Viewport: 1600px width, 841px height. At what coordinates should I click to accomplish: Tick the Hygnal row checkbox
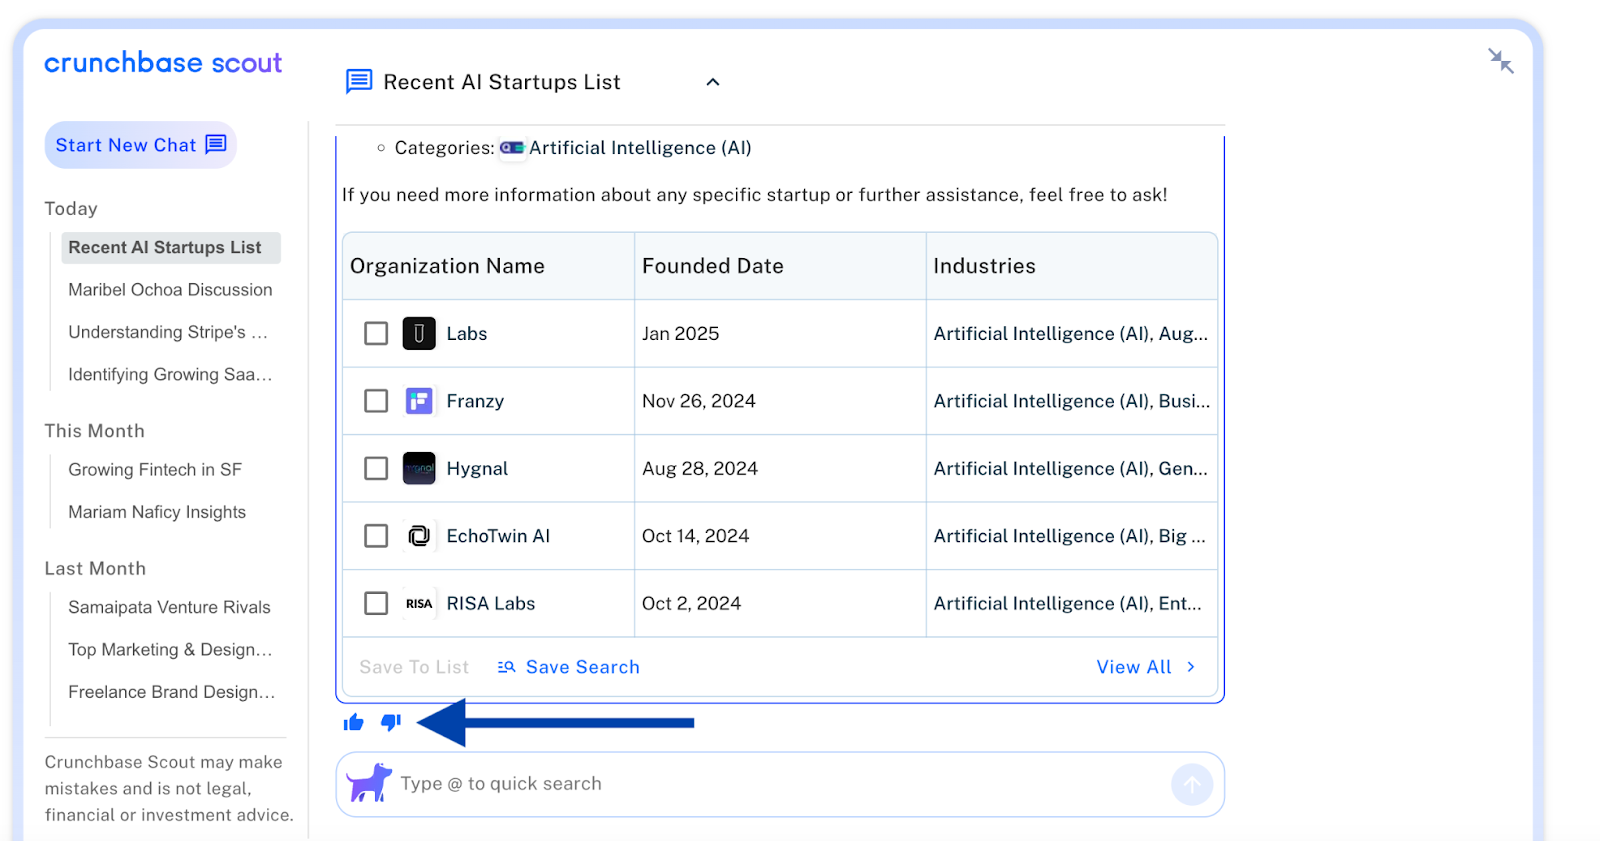point(376,468)
